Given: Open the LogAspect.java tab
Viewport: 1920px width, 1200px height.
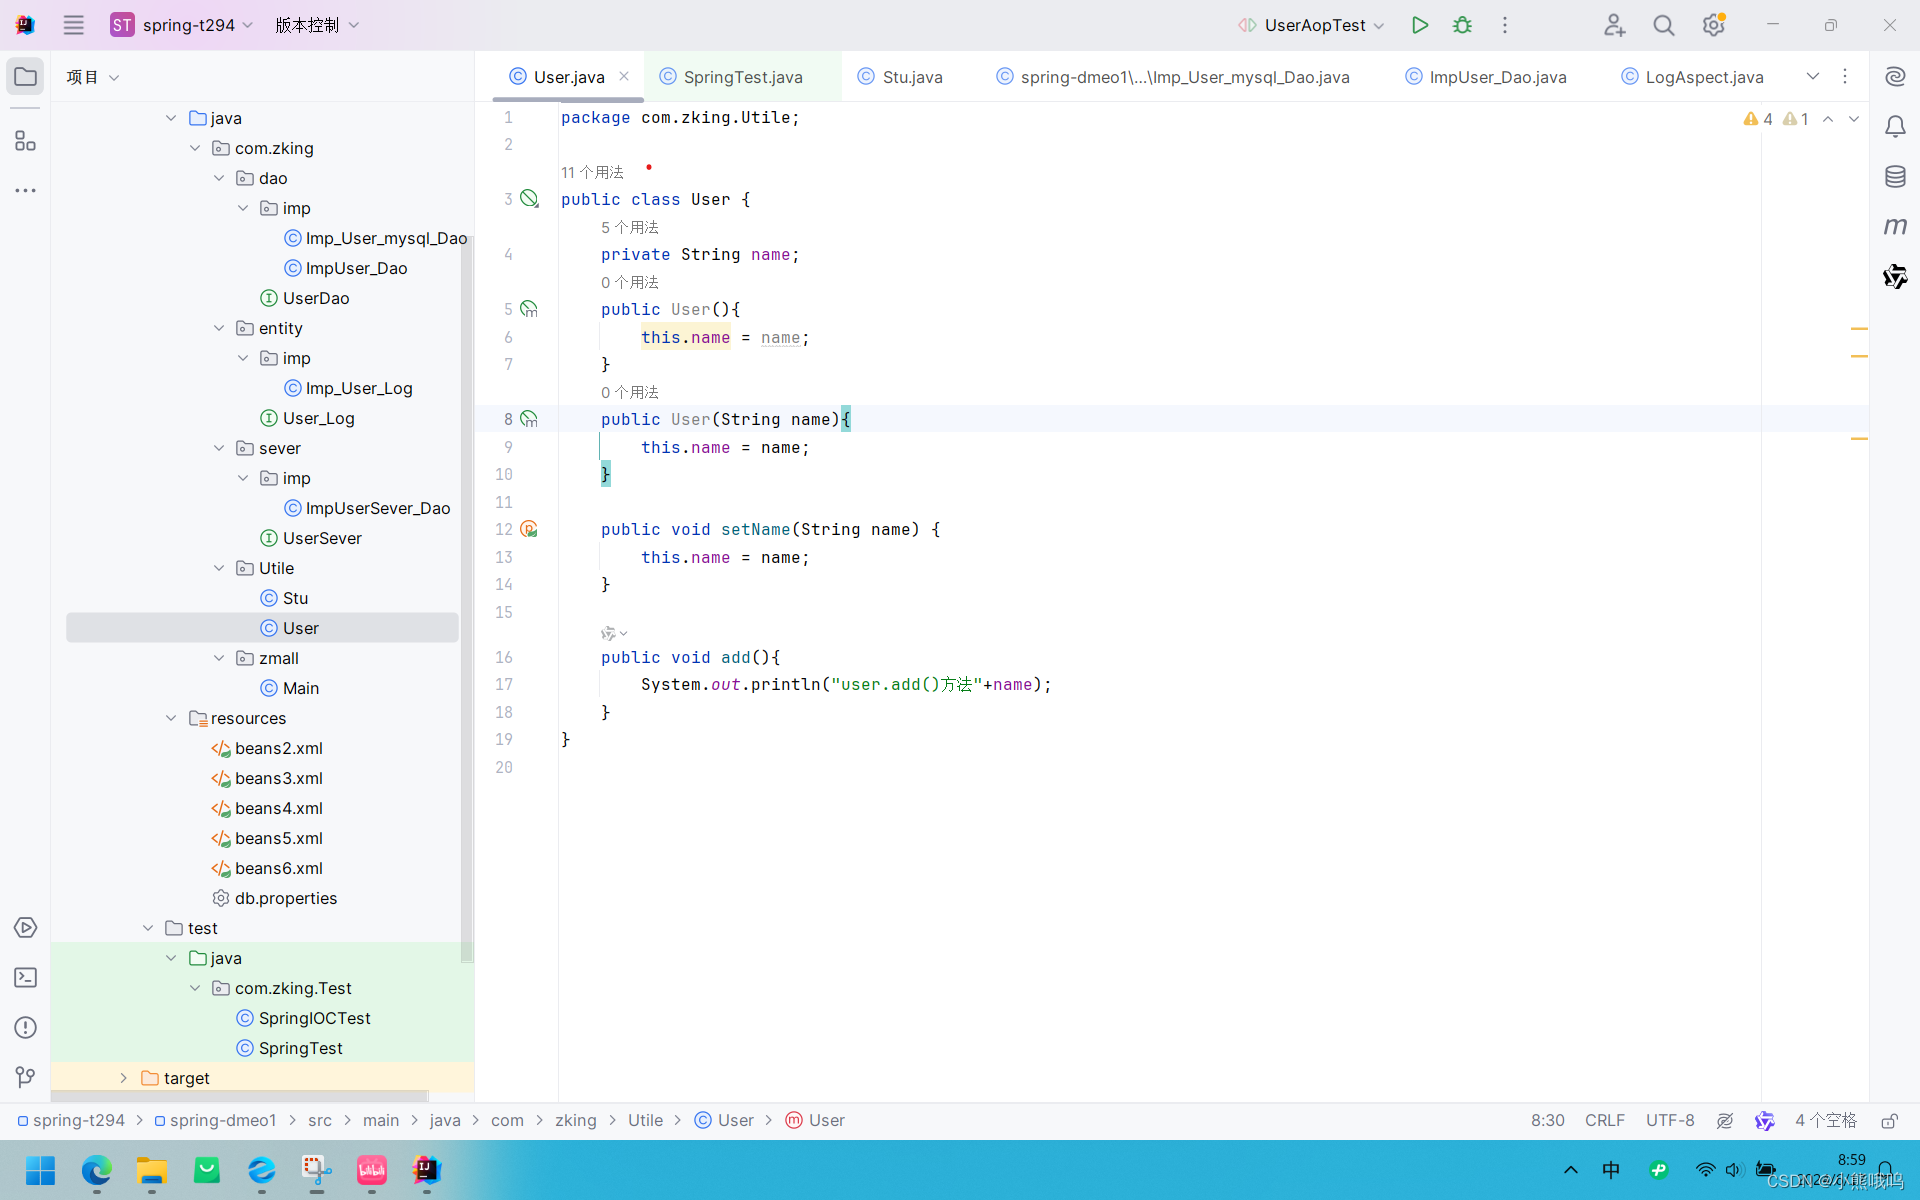Looking at the screenshot, I should tap(1703, 77).
